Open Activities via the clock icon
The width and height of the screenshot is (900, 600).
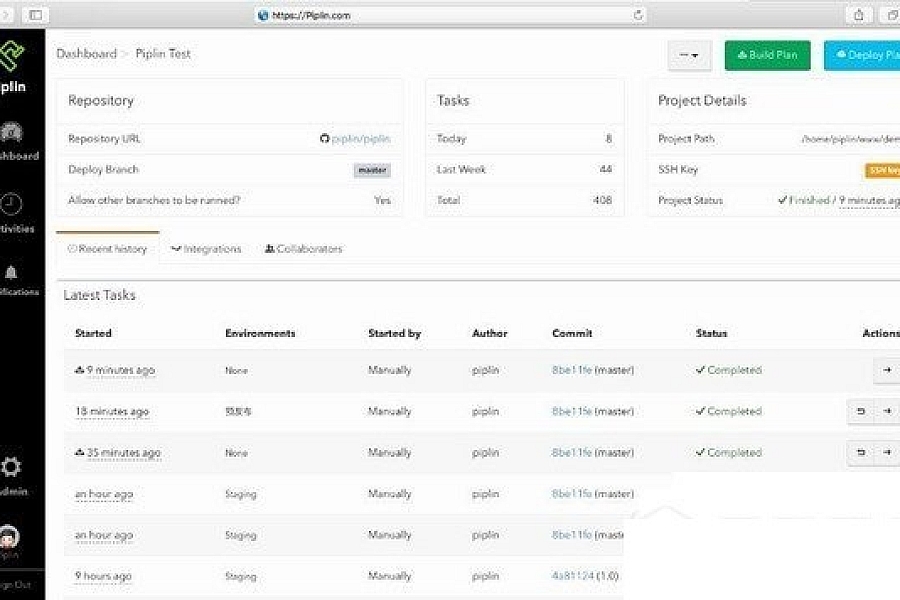pos(11,204)
